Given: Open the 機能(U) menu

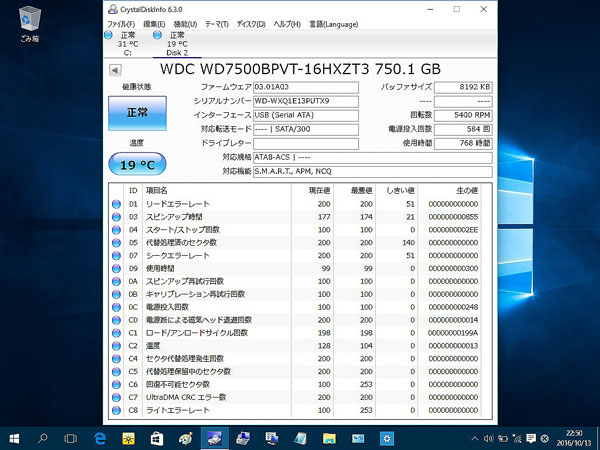Looking at the screenshot, I should pos(185,24).
